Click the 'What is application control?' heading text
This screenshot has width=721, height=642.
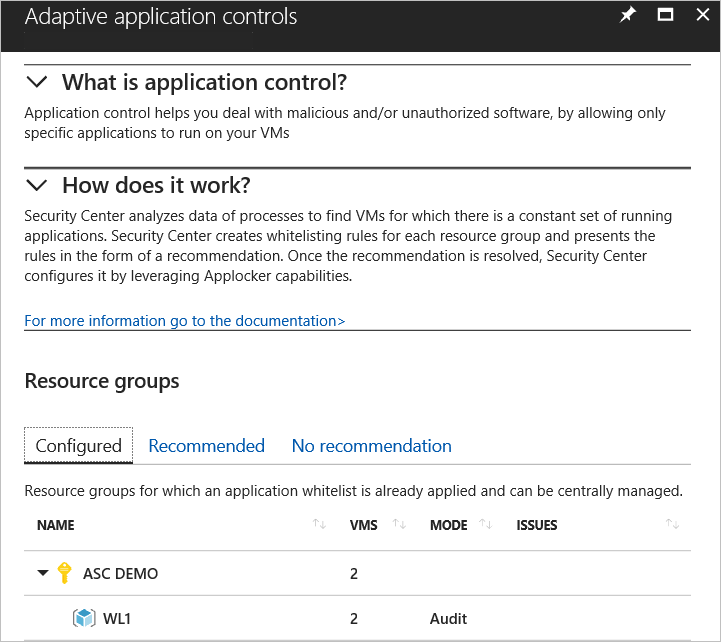pos(205,83)
